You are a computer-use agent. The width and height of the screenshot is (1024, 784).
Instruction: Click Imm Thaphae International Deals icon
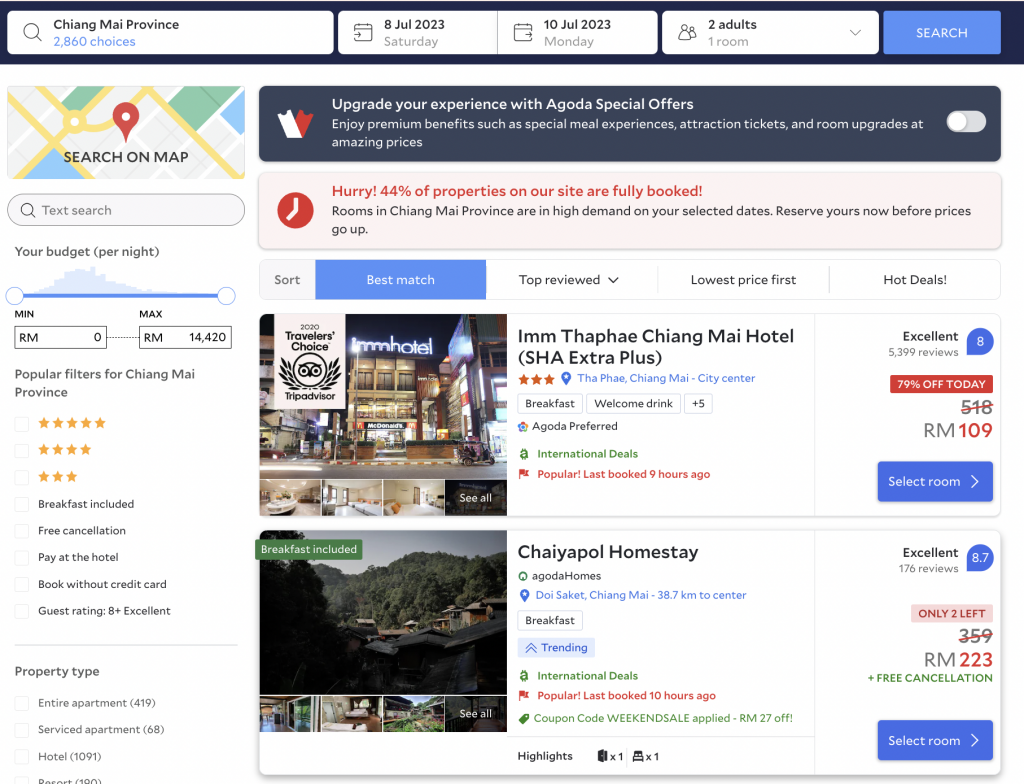pyautogui.click(x=523, y=454)
